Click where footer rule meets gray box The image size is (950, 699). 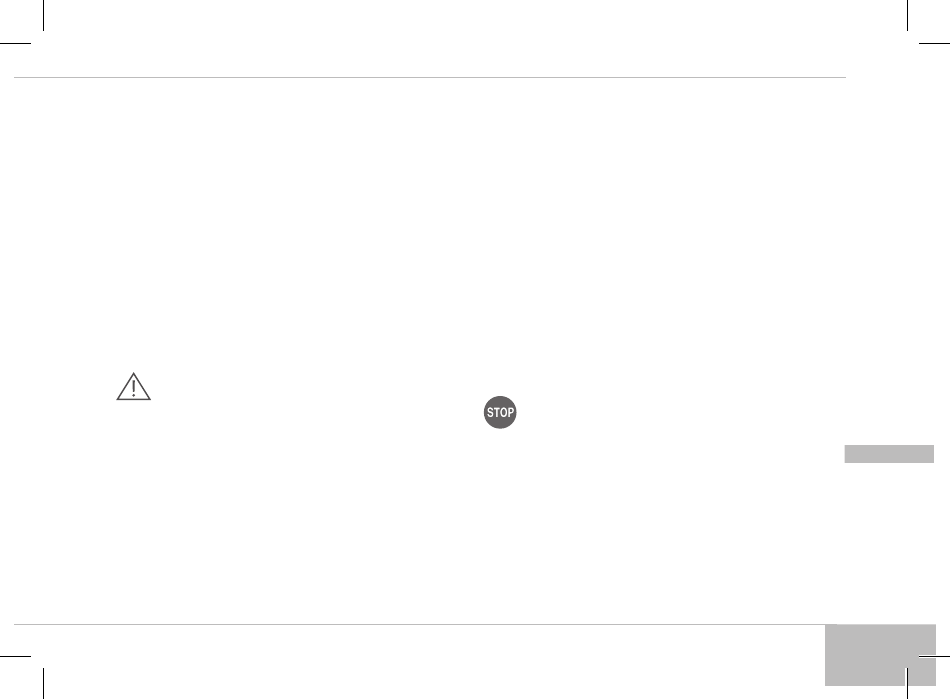(827, 624)
